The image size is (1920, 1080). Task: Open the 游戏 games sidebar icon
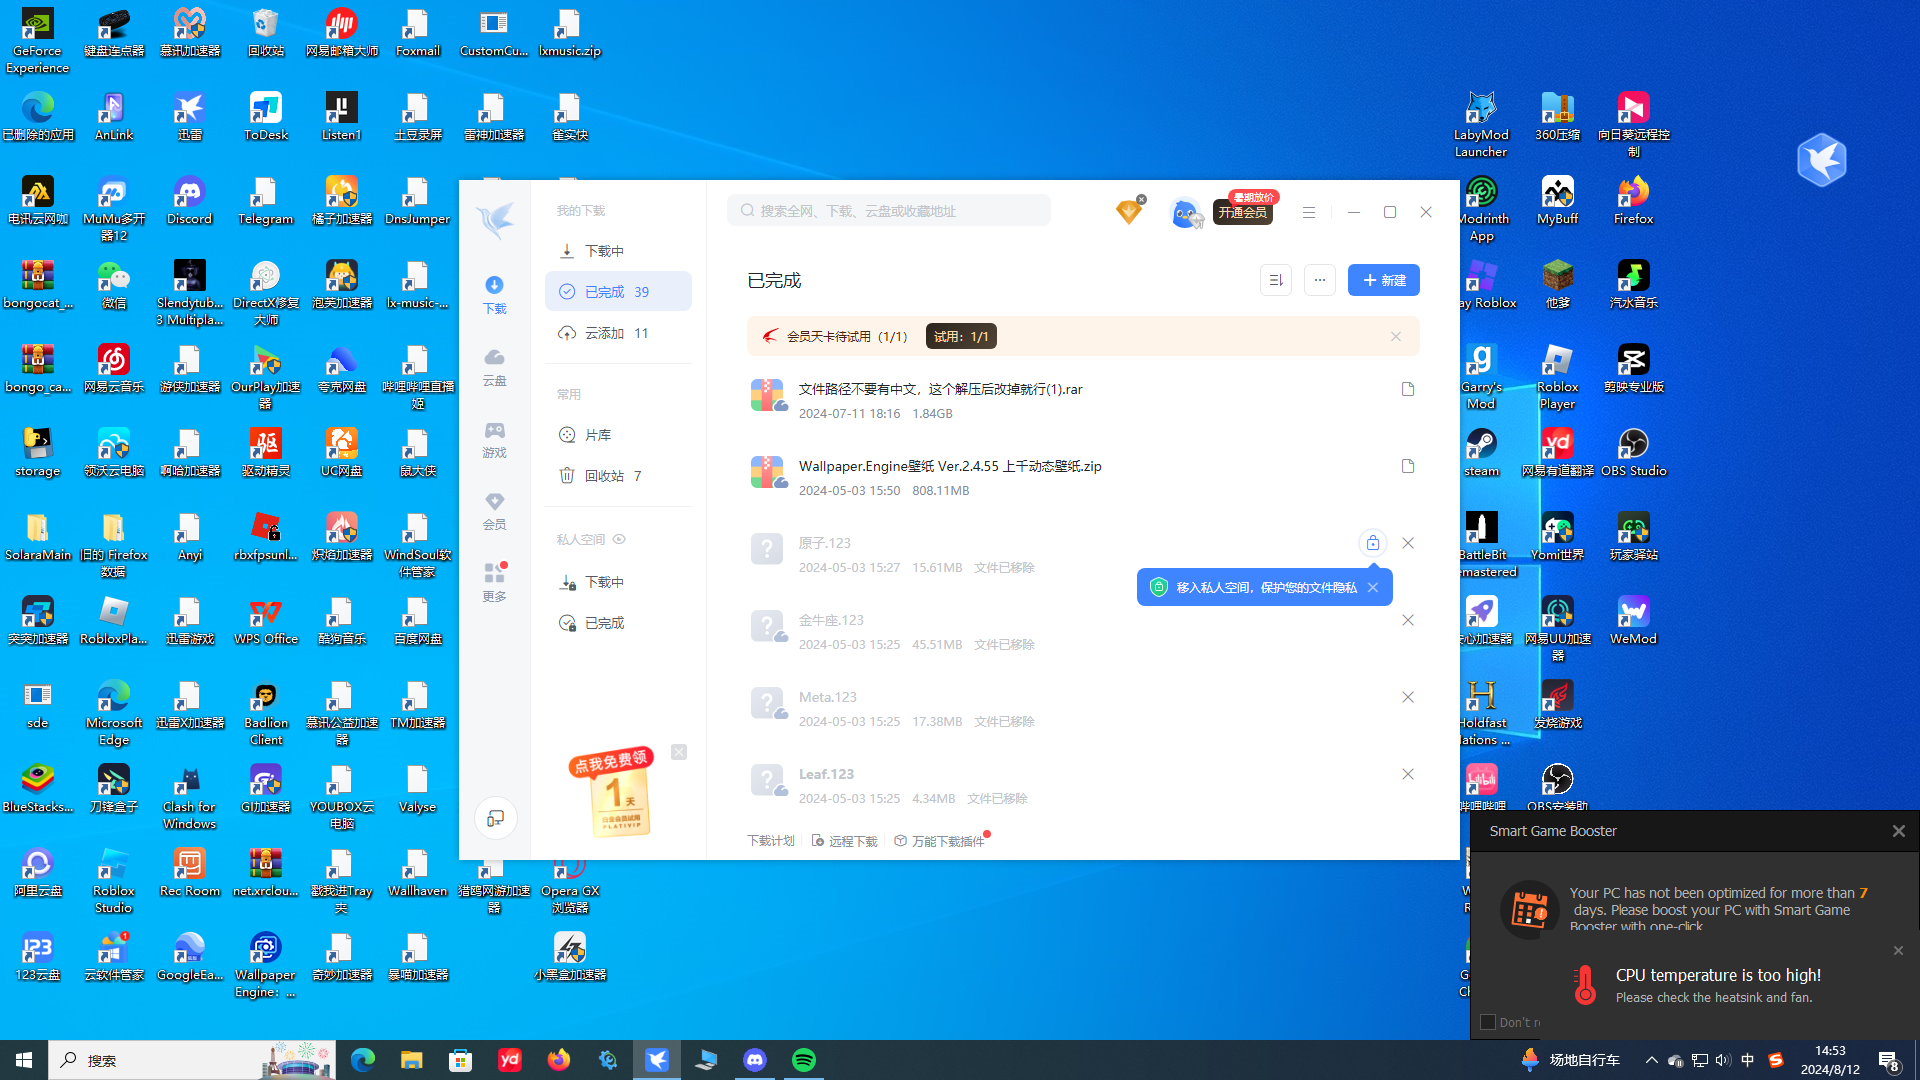click(494, 438)
